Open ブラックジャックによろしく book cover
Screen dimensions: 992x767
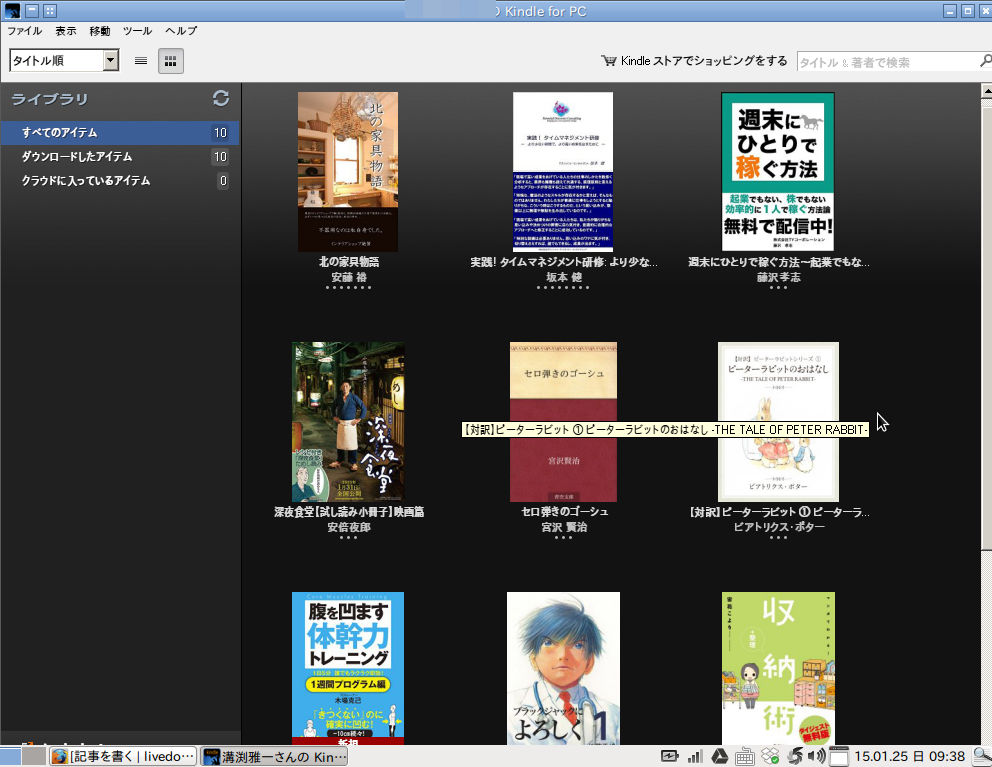click(563, 668)
